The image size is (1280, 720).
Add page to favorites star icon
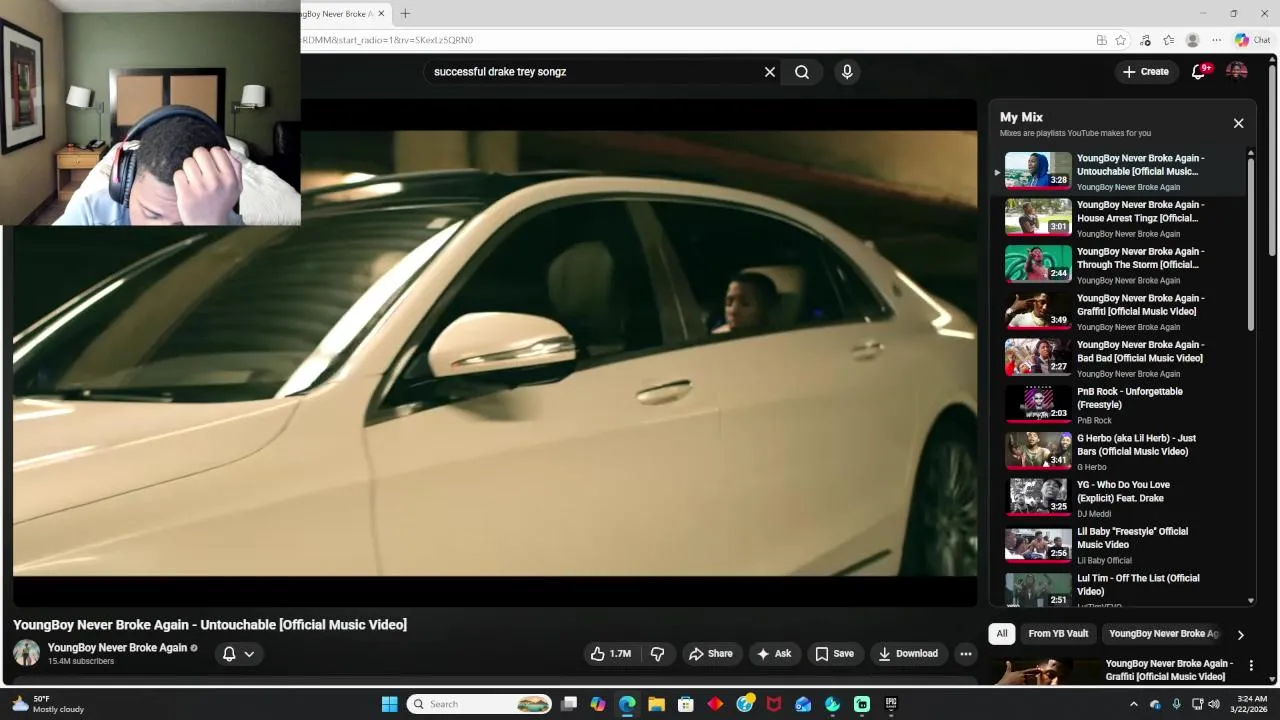click(x=1121, y=40)
